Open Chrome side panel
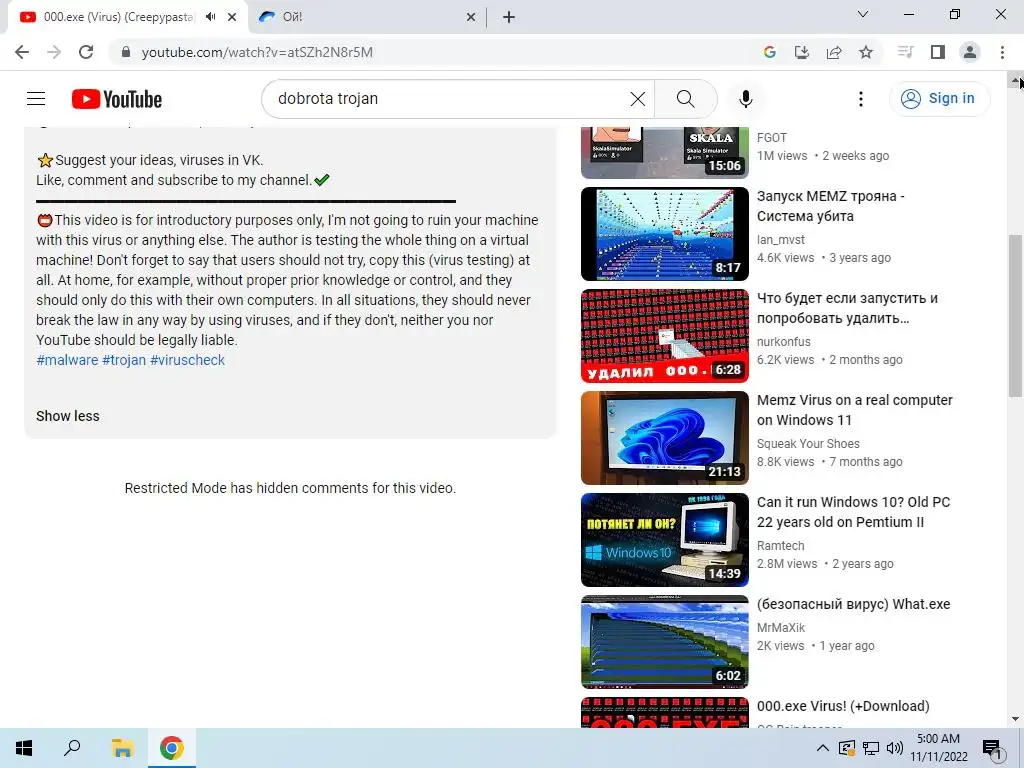Image resolution: width=1024 pixels, height=768 pixels. tap(938, 52)
